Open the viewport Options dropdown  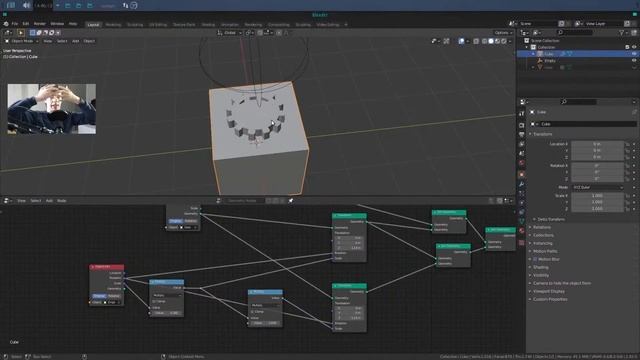tap(503, 33)
